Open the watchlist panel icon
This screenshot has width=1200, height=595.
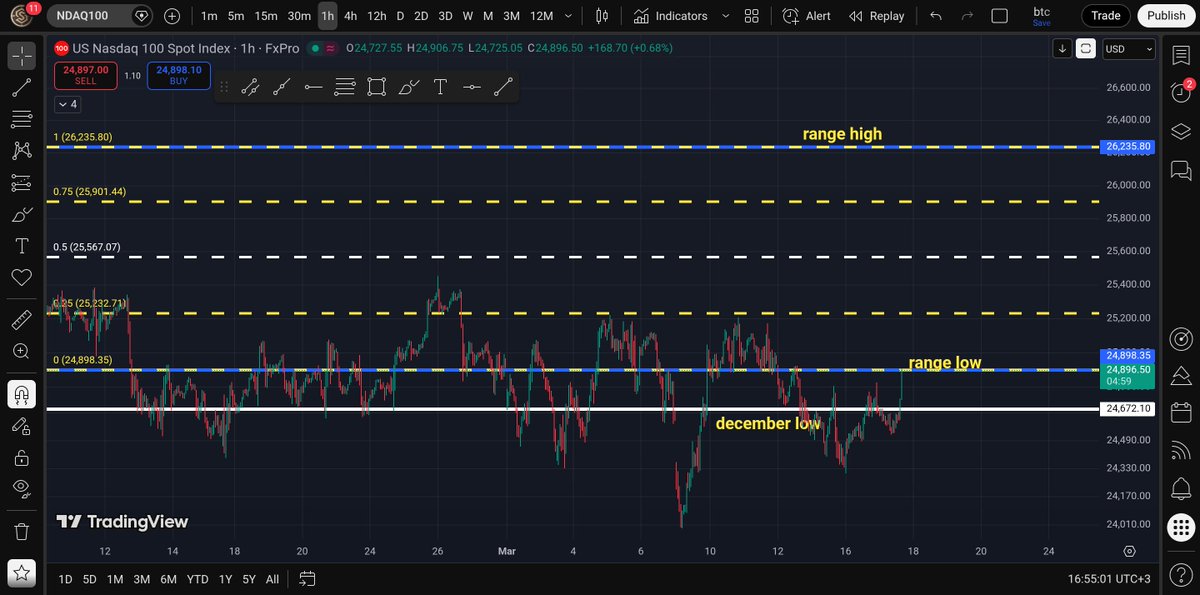(x=1180, y=56)
